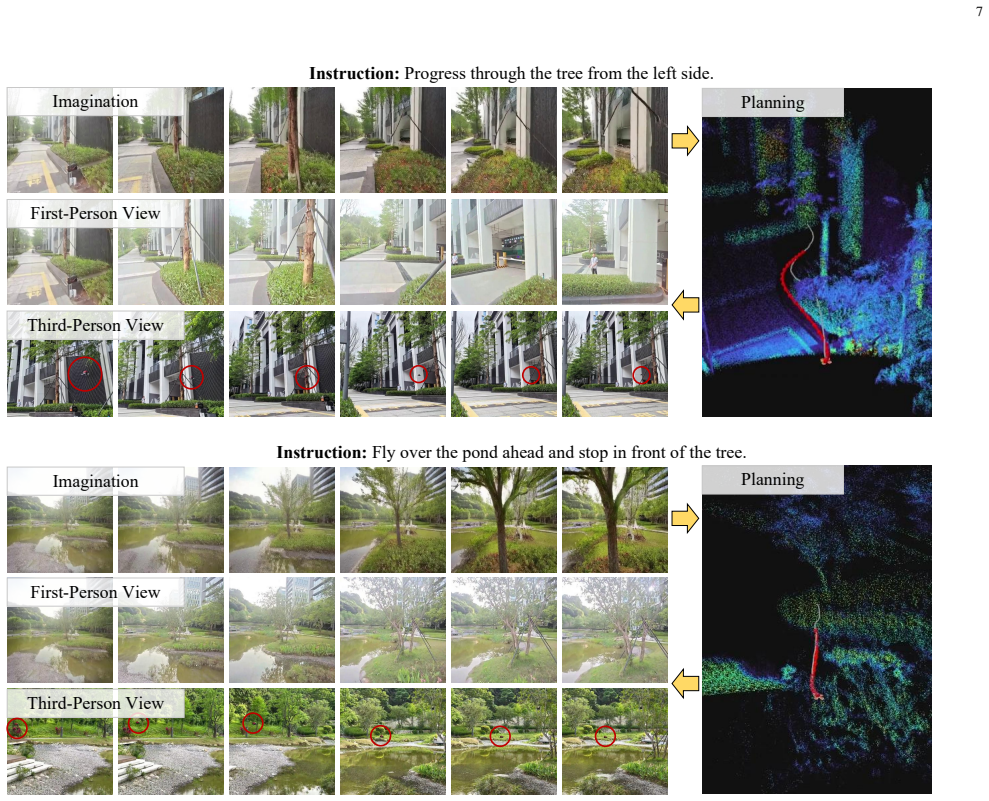Open the last bottom Imagination frame with tree
This screenshot has height=801, width=989.
pyautogui.click(x=615, y=520)
